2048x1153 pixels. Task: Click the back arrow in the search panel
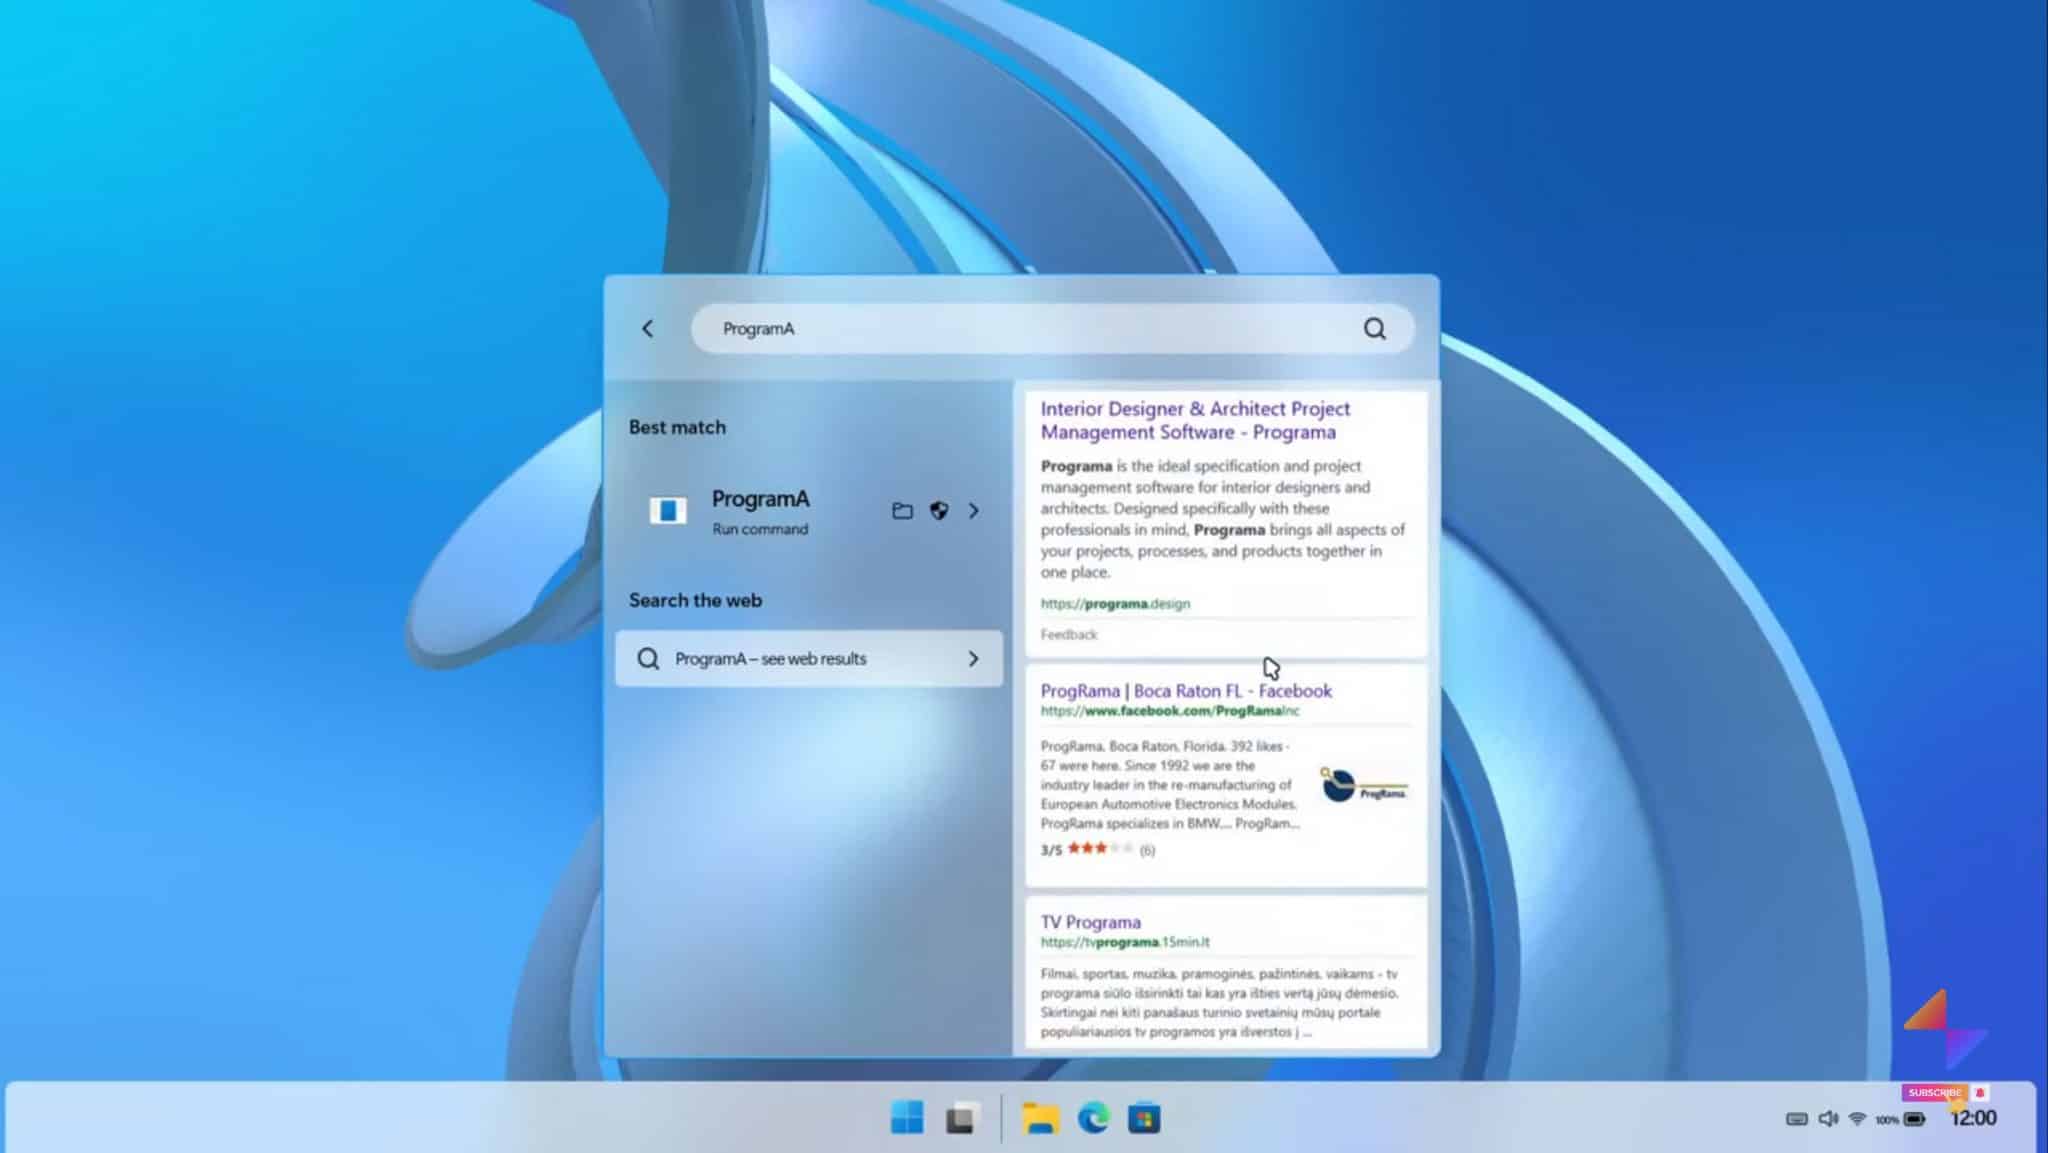[648, 328]
